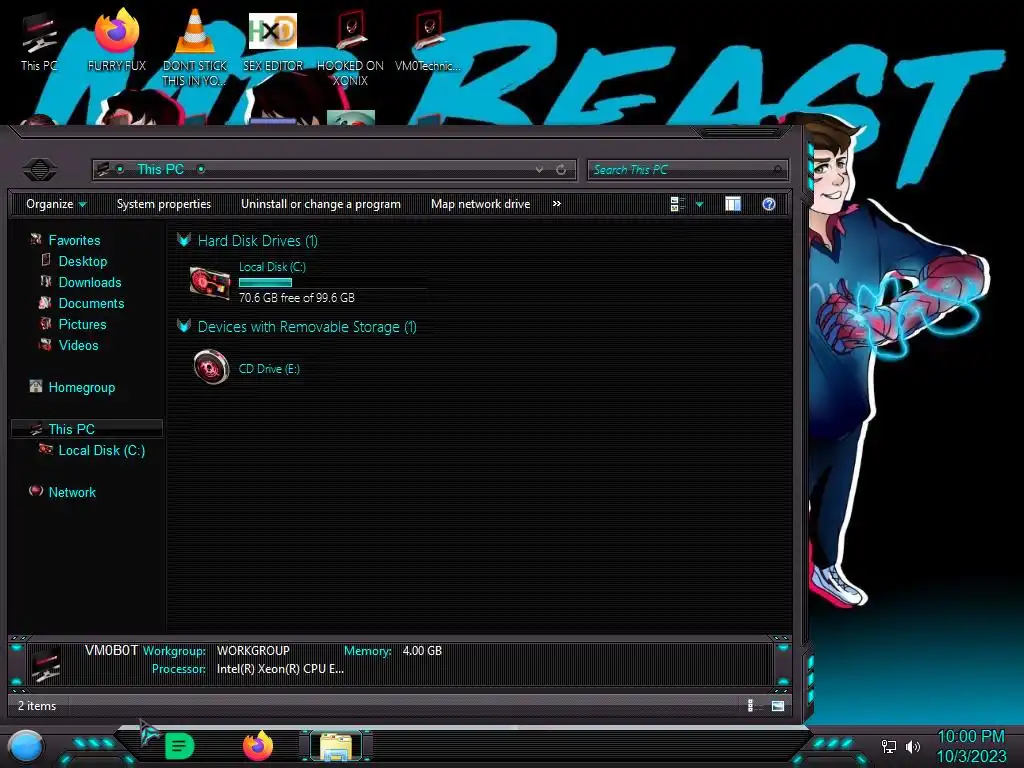Select Documents in Favorites
The width and height of the screenshot is (1024, 768).
(x=91, y=303)
